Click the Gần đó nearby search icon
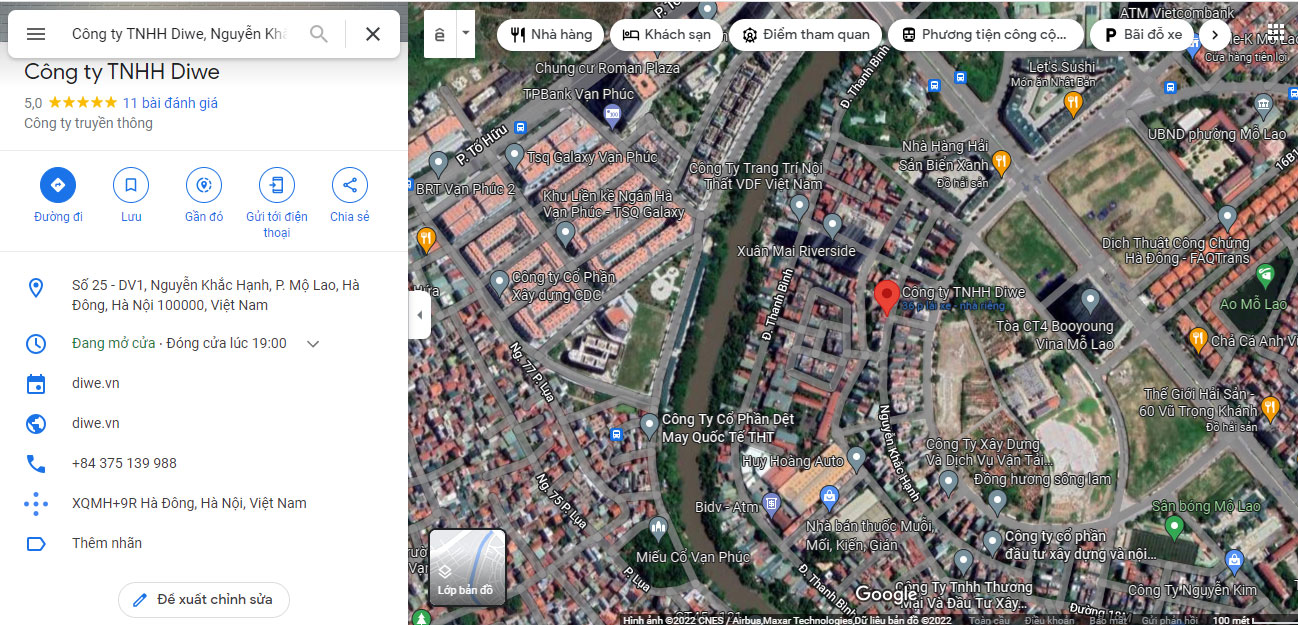Image resolution: width=1298 pixels, height=625 pixels. (203, 185)
